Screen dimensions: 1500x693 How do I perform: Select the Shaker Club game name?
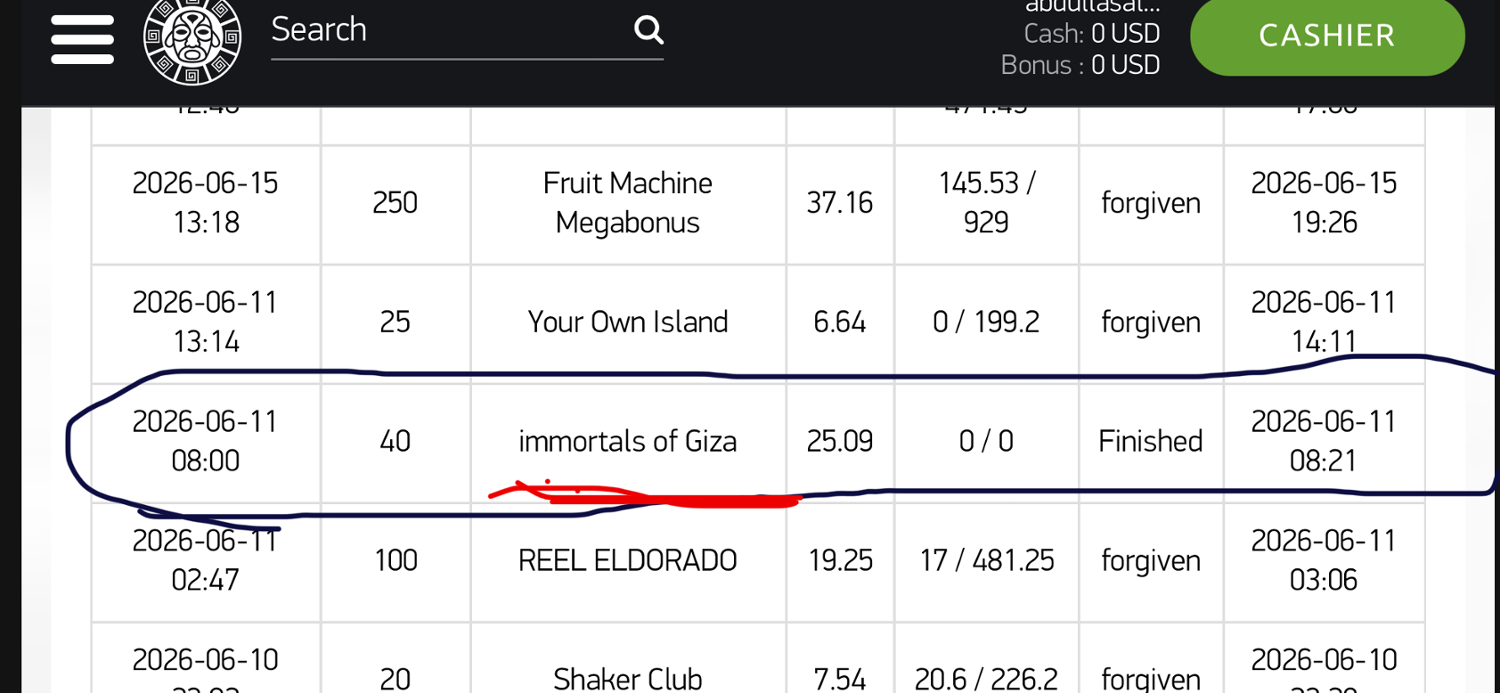tap(628, 679)
